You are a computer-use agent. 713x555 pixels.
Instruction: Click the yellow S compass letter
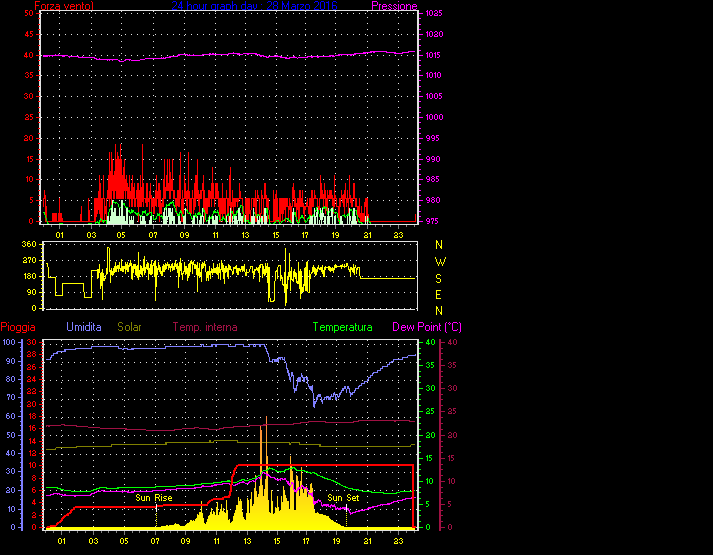(x=438, y=278)
